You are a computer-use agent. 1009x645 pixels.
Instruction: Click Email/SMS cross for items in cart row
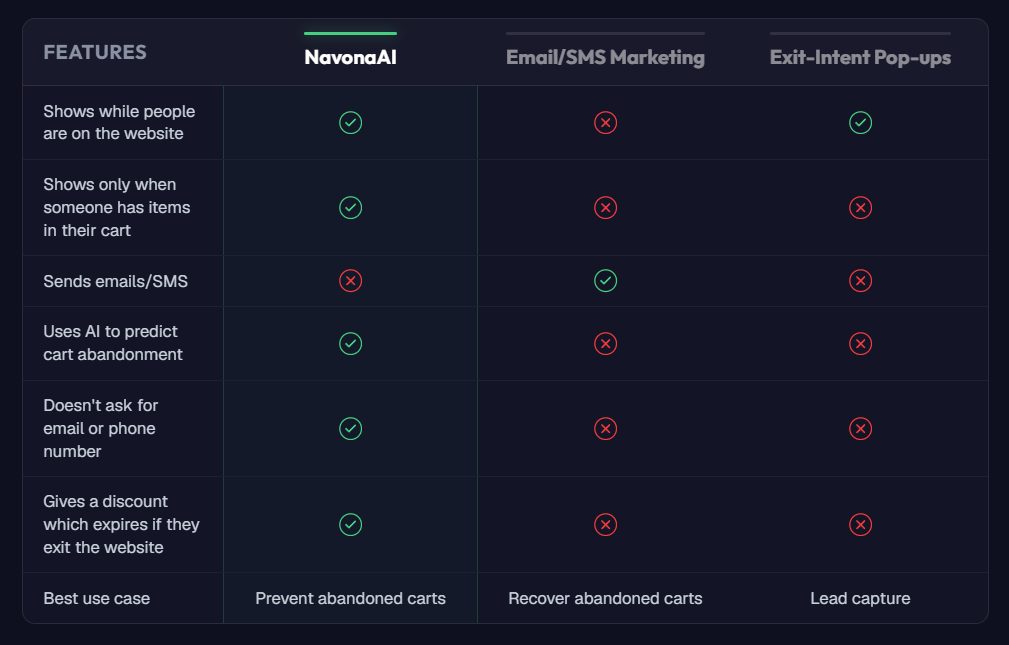605,207
